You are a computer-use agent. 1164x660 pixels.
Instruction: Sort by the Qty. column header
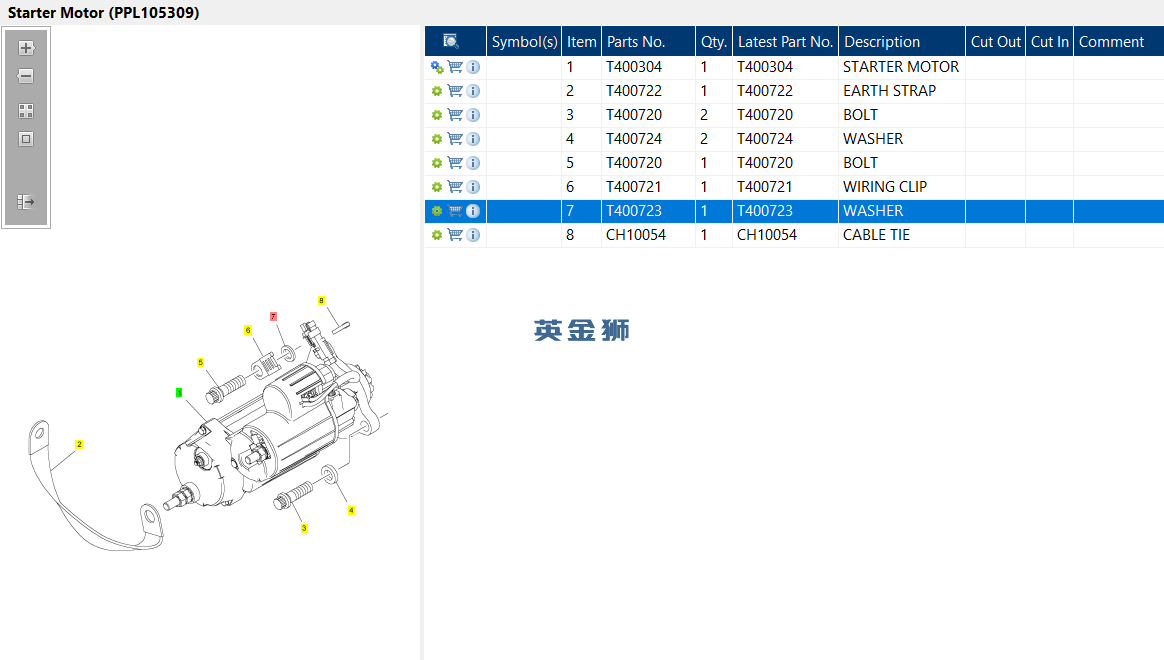coord(714,42)
